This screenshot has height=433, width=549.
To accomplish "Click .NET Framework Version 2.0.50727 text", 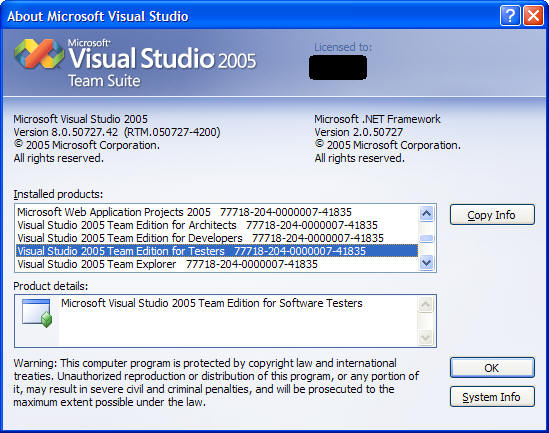I will pyautogui.click(x=359, y=132).
